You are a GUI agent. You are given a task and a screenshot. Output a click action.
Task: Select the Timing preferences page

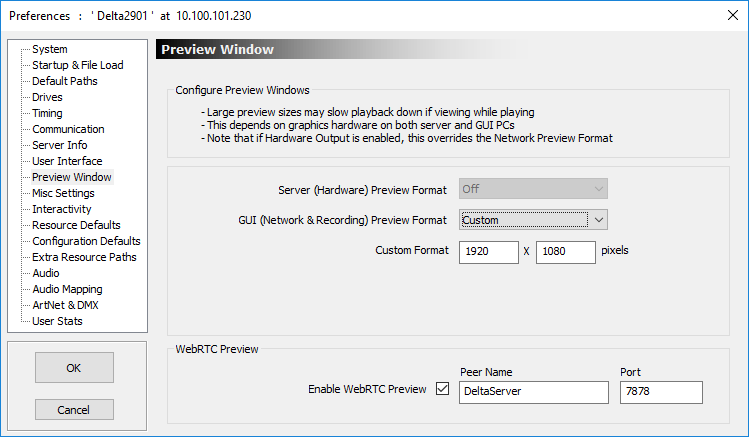47,113
